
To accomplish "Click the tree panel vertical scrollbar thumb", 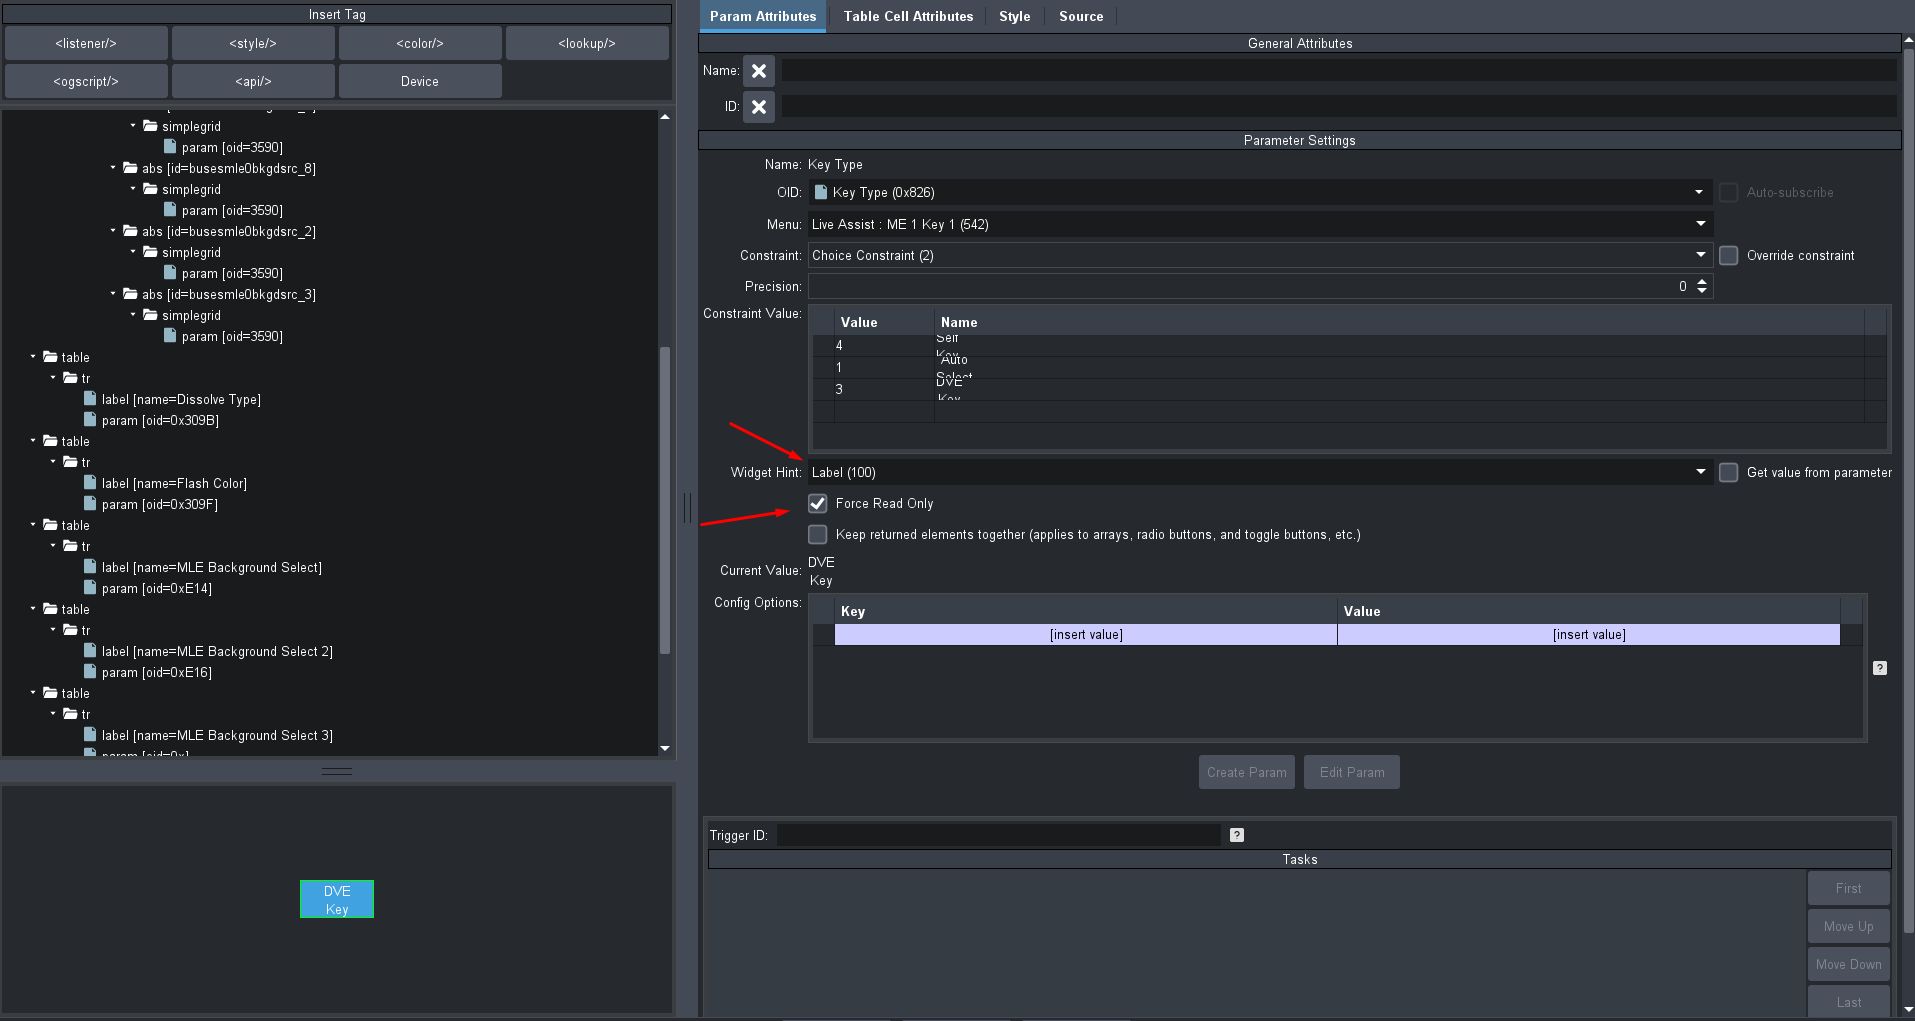I will click(x=665, y=500).
